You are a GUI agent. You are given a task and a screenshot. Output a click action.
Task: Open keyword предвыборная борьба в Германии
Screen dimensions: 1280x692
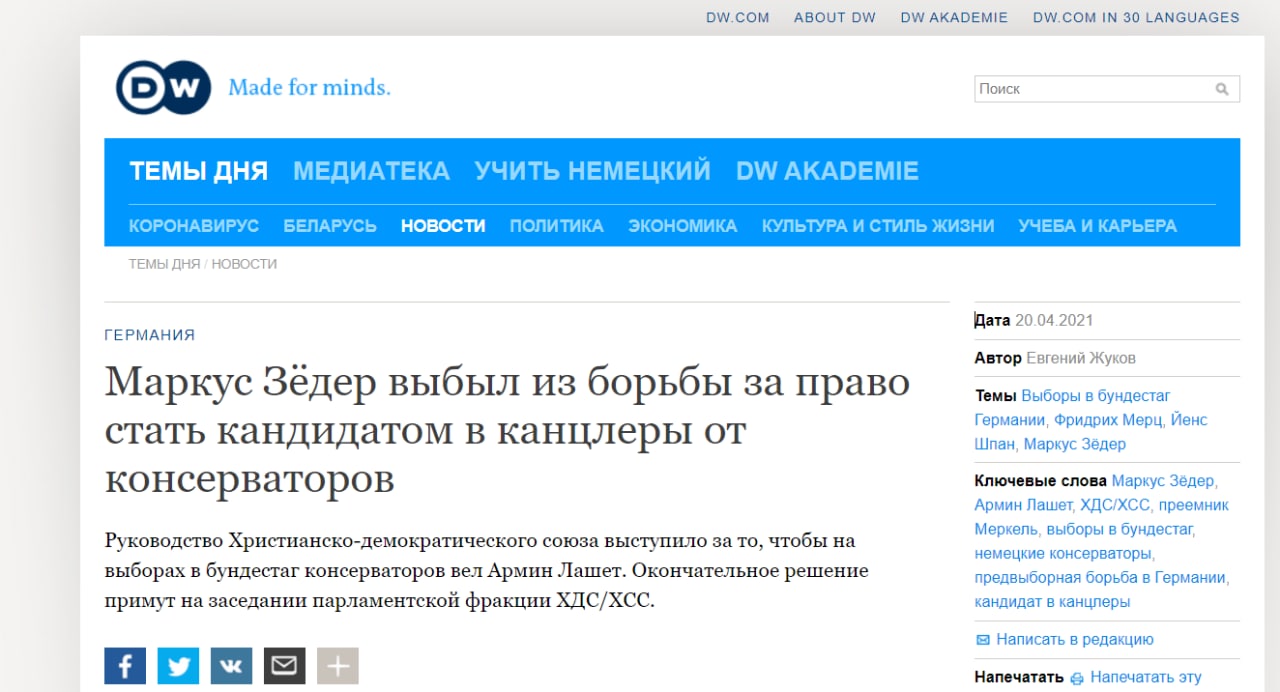pos(1101,577)
